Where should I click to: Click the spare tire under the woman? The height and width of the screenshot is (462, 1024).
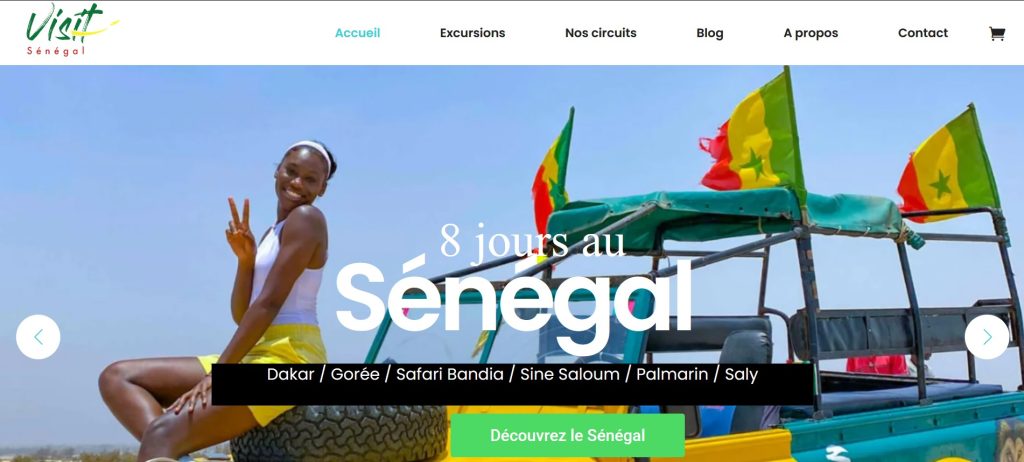339,433
